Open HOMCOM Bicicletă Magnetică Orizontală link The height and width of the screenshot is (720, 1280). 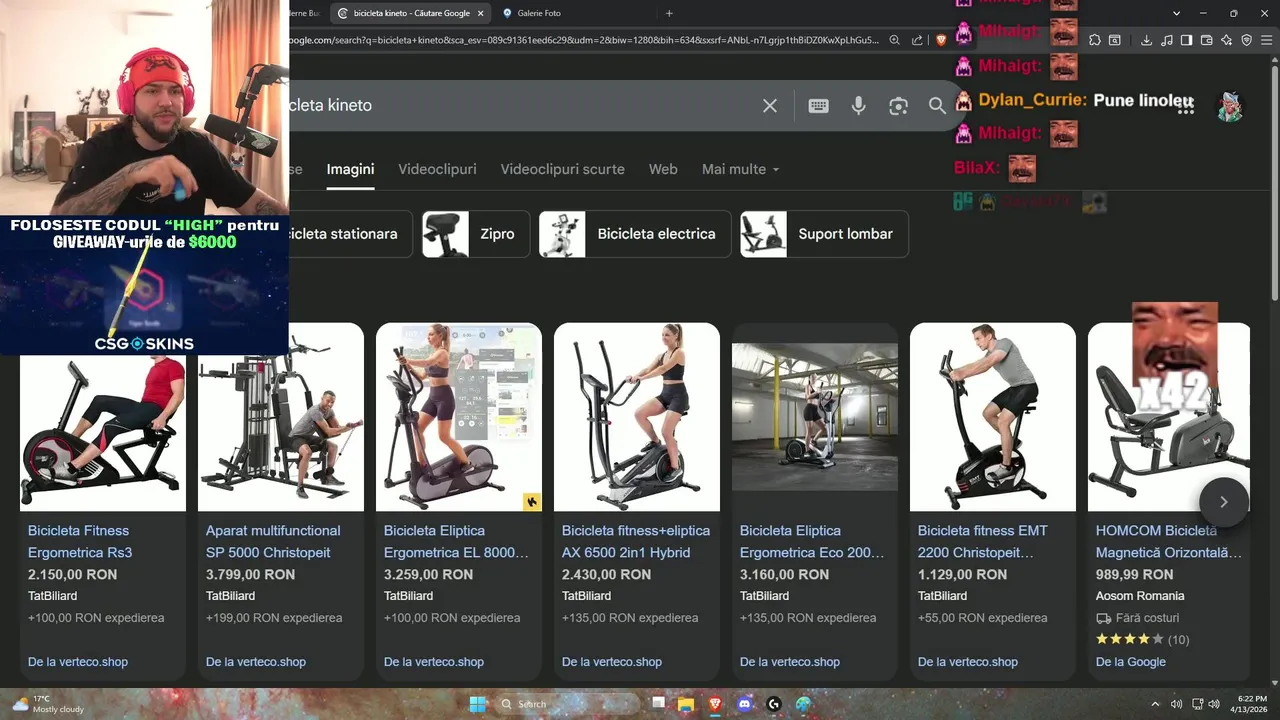pos(1168,541)
